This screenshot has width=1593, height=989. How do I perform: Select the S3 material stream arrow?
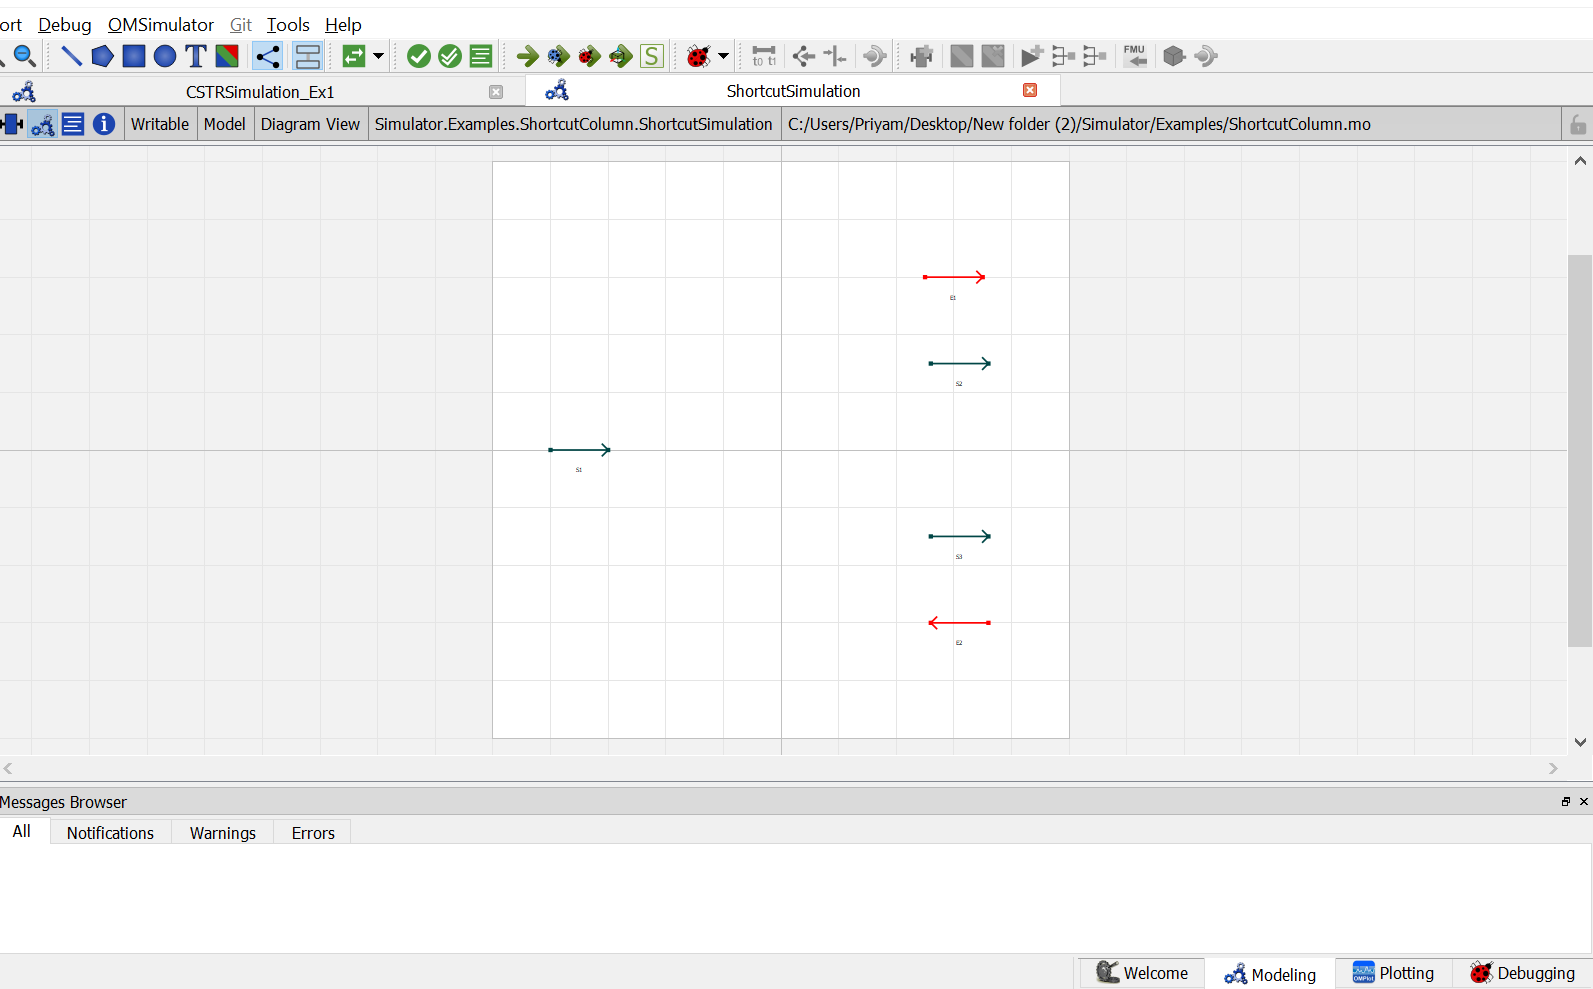click(x=960, y=536)
